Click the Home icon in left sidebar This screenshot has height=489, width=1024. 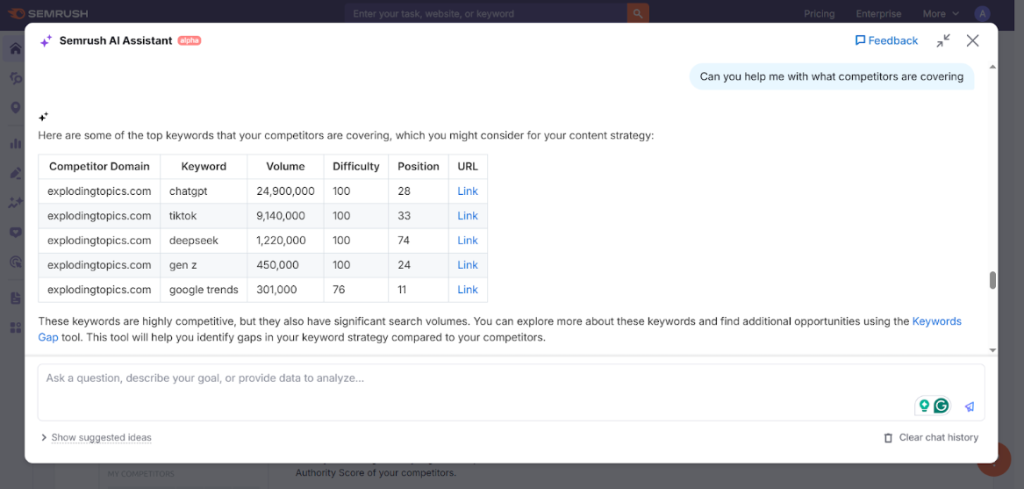15,49
